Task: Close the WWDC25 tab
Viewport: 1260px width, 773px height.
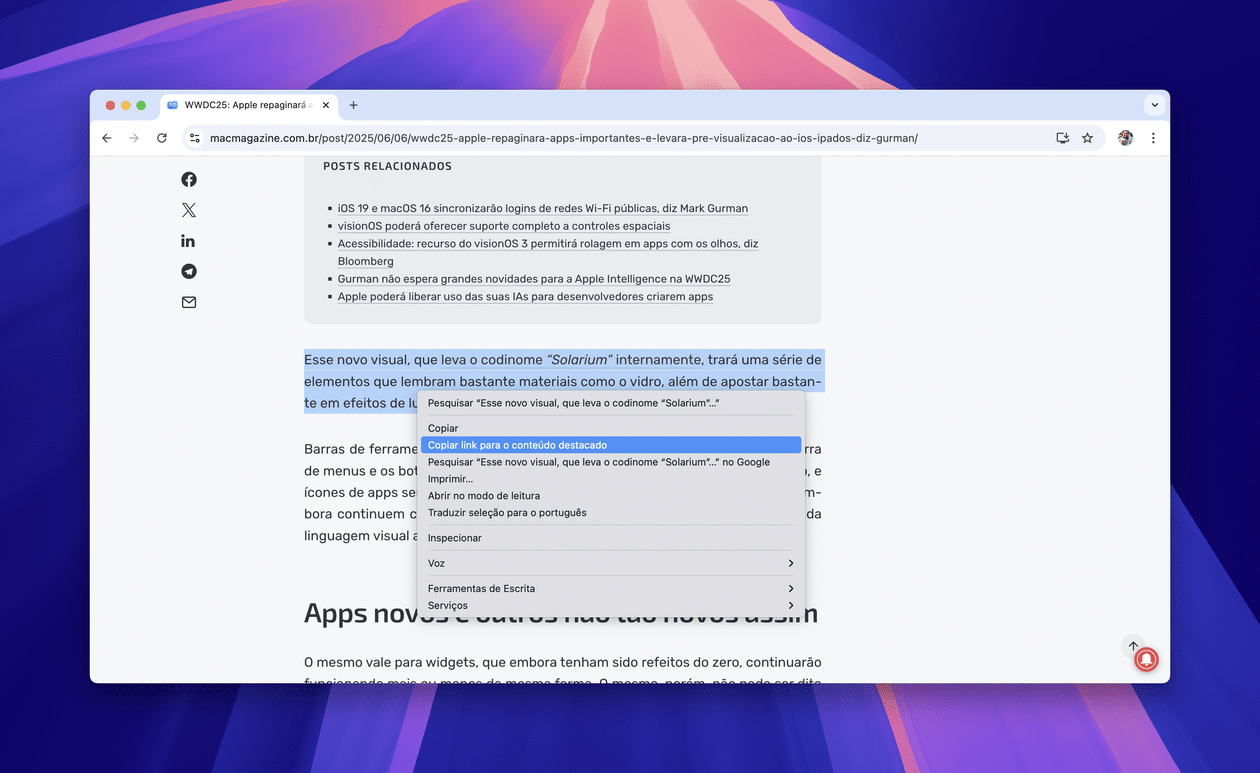Action: point(326,105)
